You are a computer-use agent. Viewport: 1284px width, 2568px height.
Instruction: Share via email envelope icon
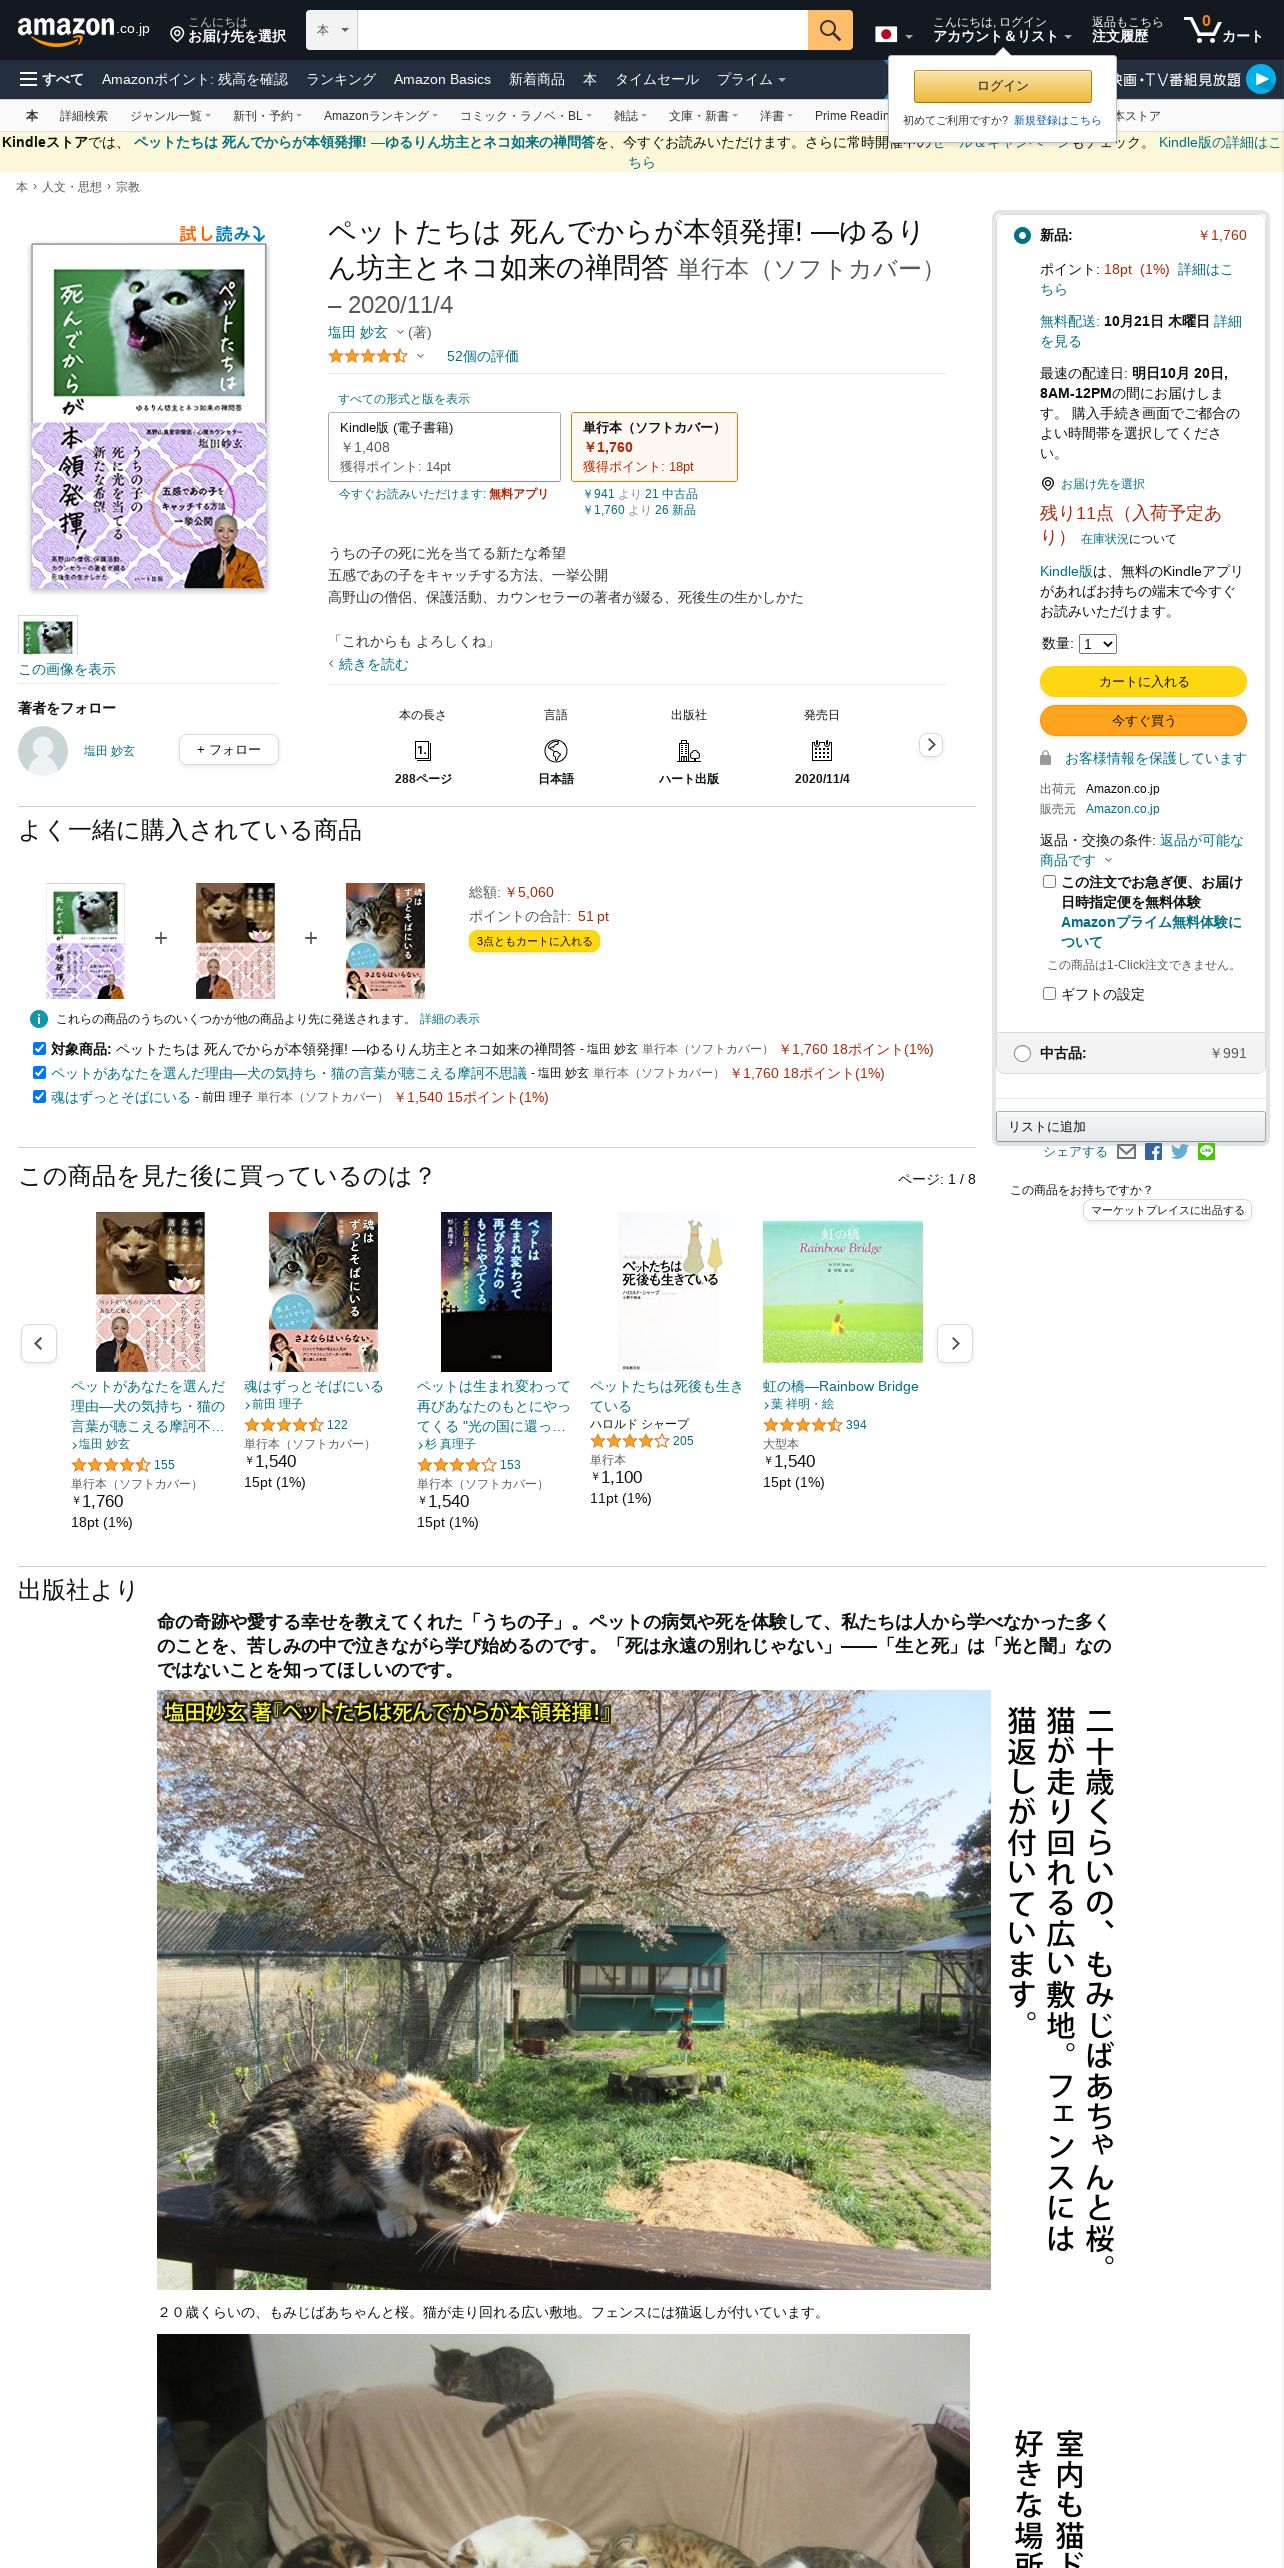[1126, 1152]
